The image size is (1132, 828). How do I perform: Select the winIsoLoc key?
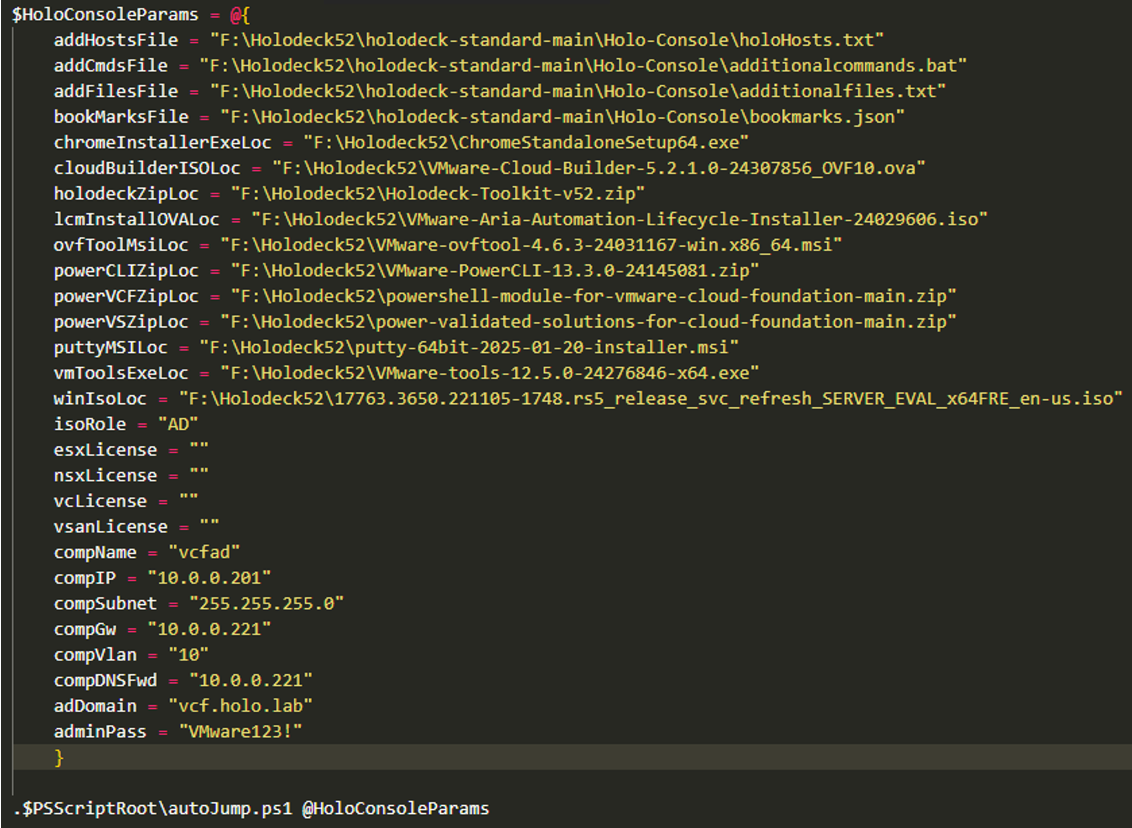100,398
